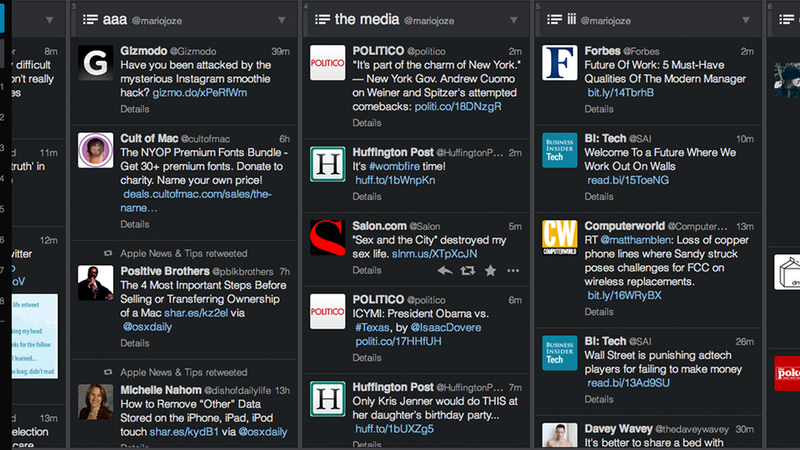Open @matthamblen mention

pyautogui.click(x=635, y=240)
